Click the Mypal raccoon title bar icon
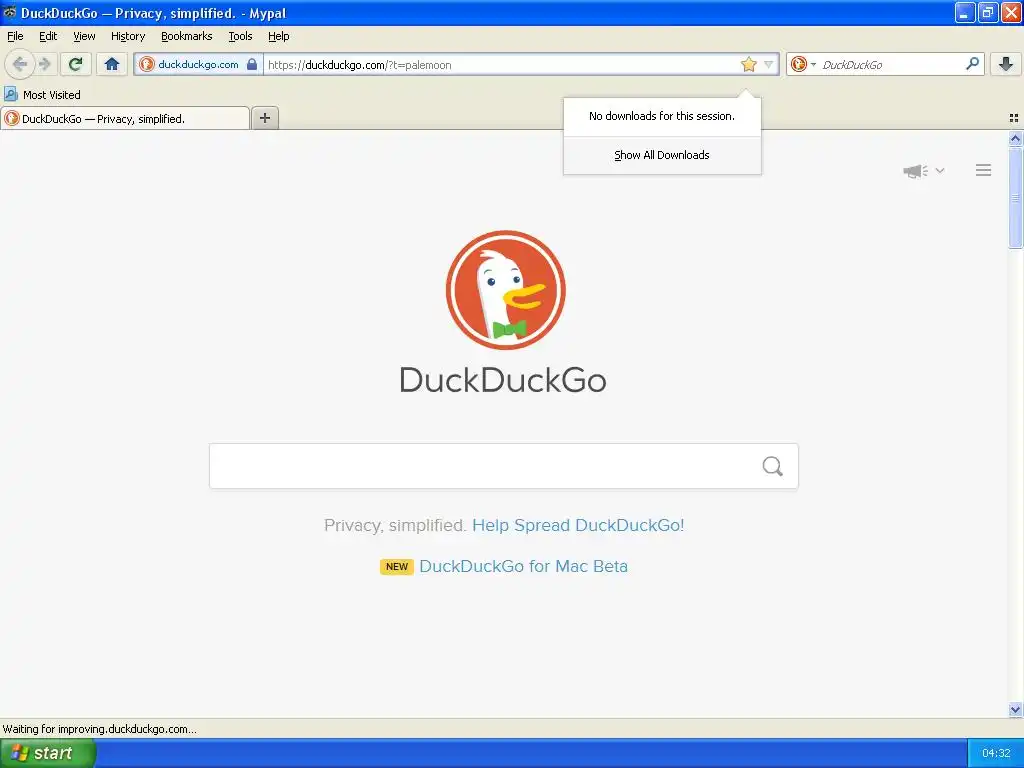1024x768 pixels. [x=10, y=12]
